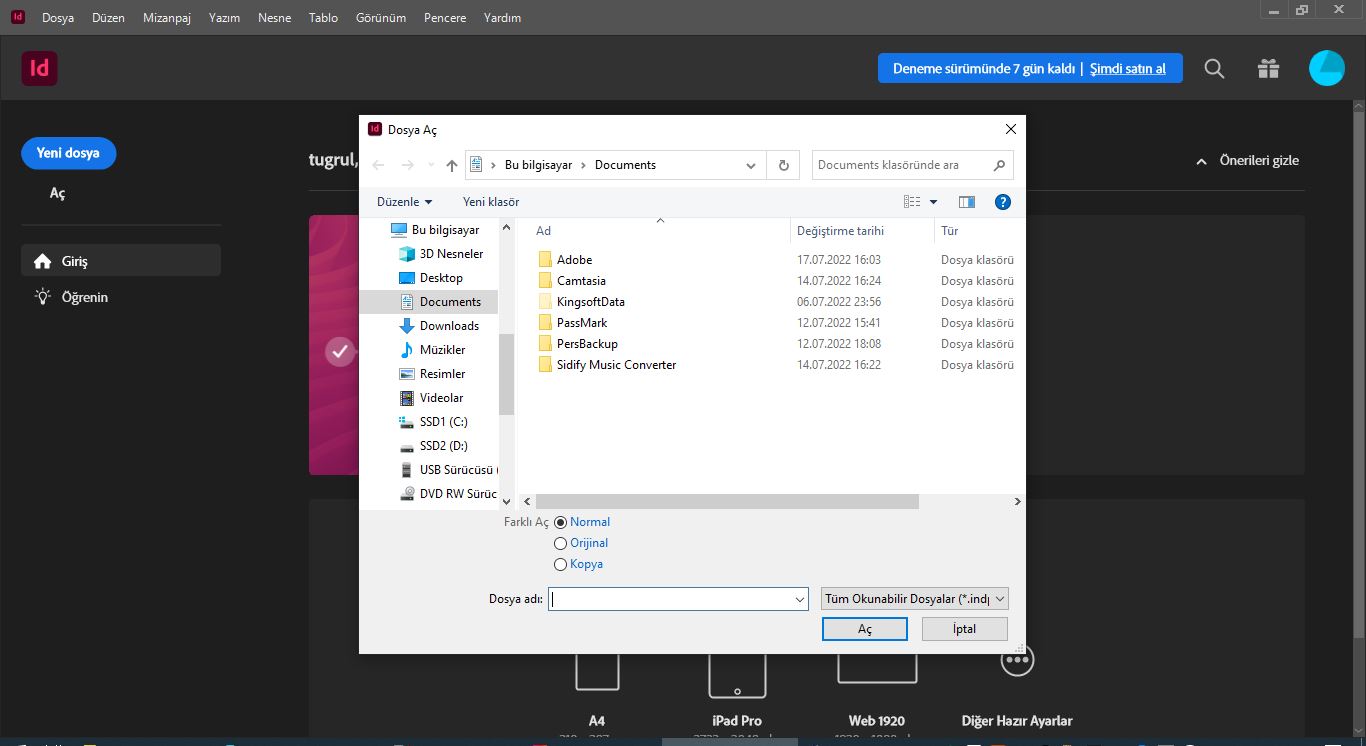
Task: Click the blue Yeni dosya button
Action: (68, 153)
